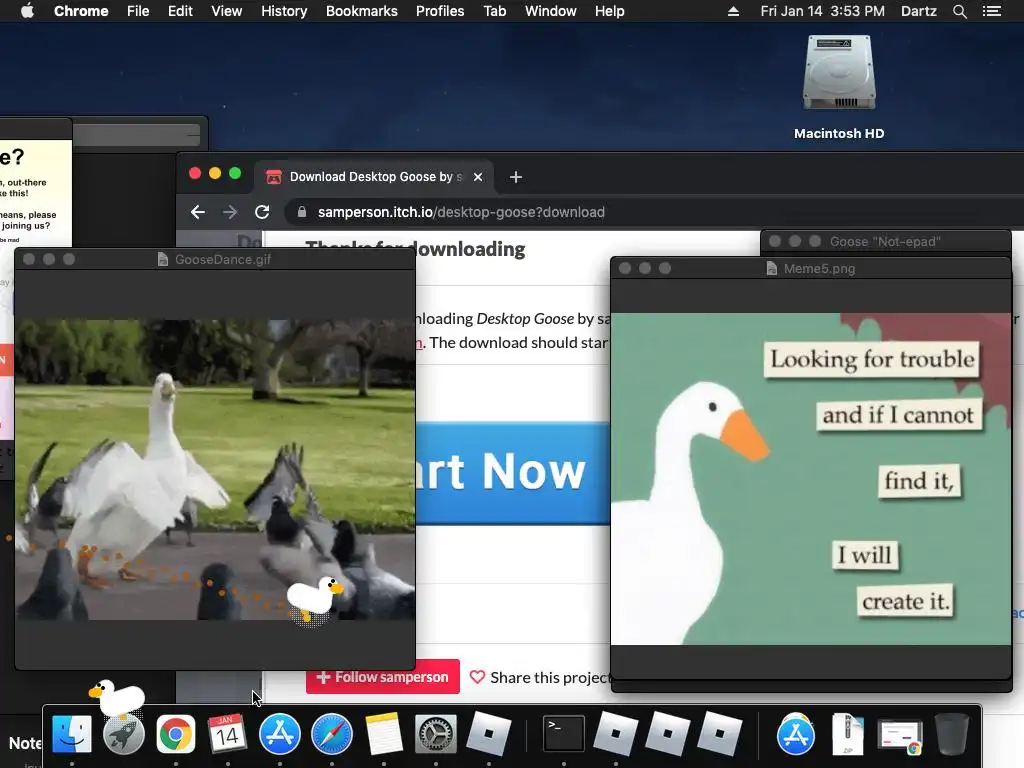1024x768 pixels.
Task: Open Applications folder icon beside the ZIP file
Action: (x=795, y=734)
